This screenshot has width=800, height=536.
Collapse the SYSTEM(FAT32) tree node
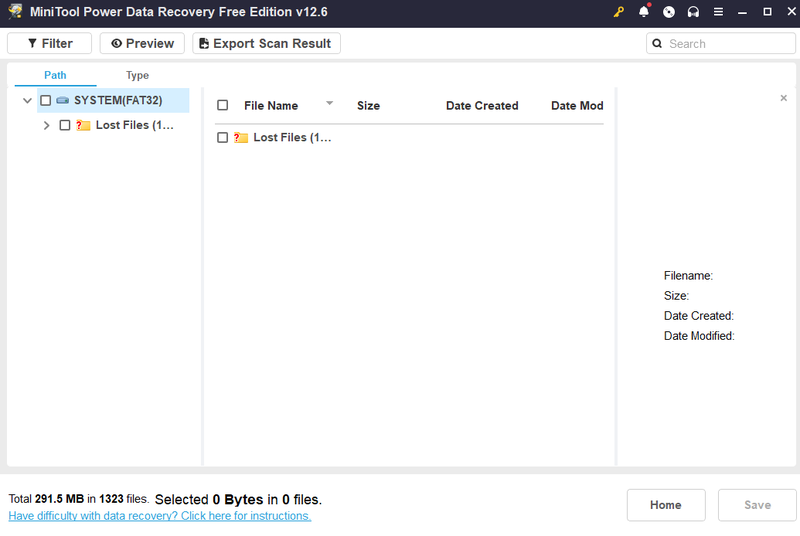(28, 100)
